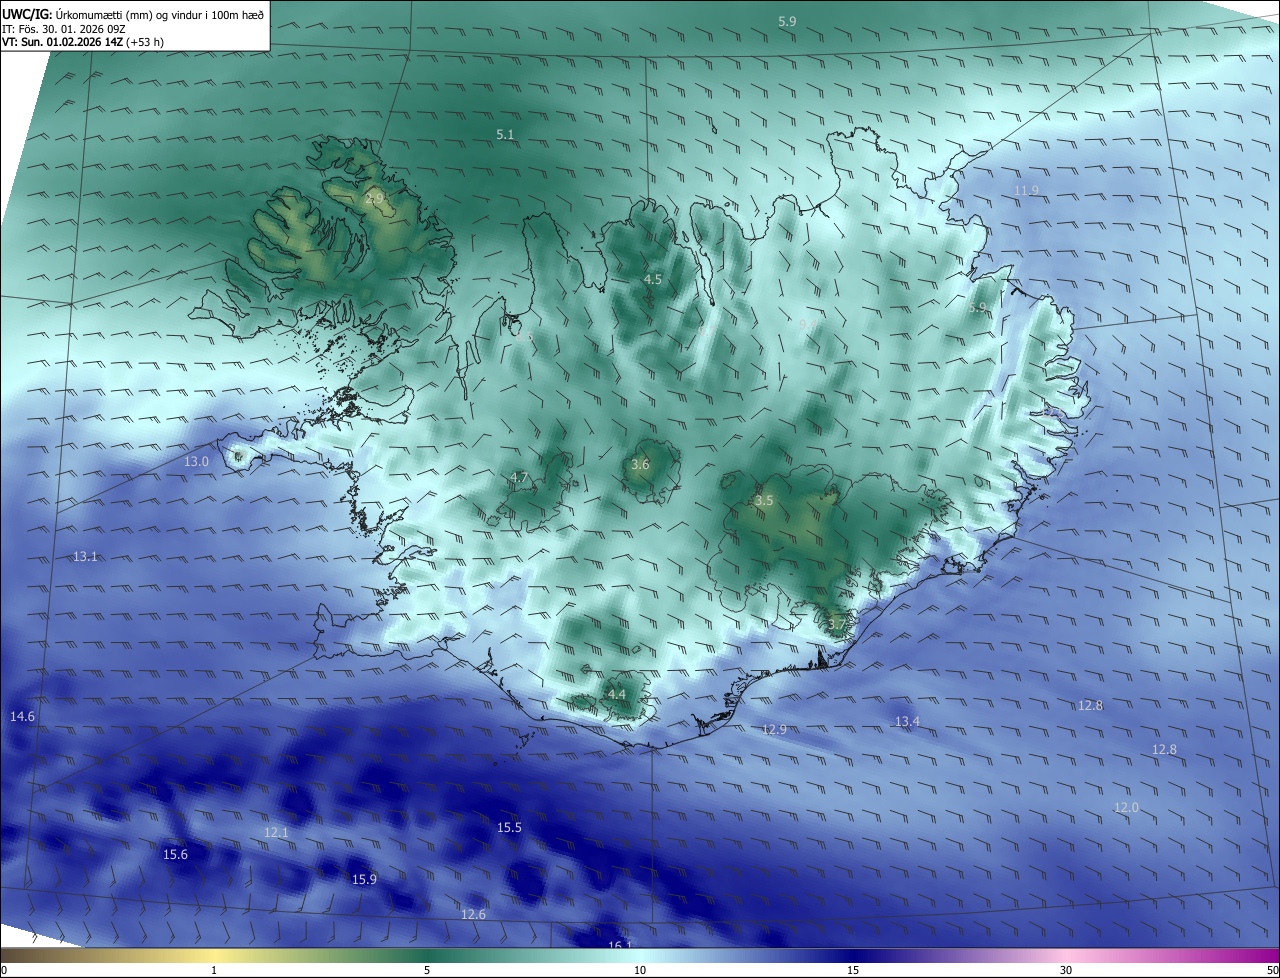
Task: Click the map title 'UWC/IG: Úrkomumætti (mm)'
Action: (x=78, y=14)
